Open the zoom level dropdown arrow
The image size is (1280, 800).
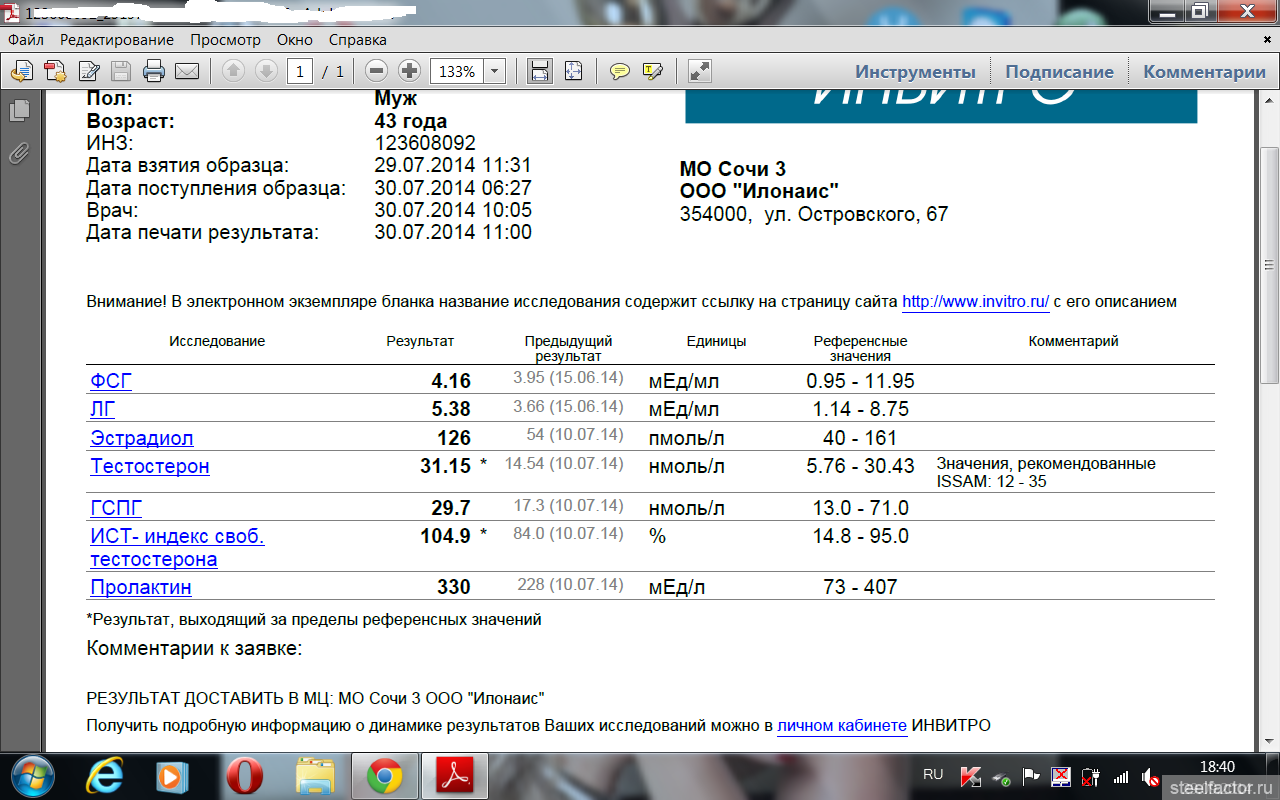[x=494, y=71]
